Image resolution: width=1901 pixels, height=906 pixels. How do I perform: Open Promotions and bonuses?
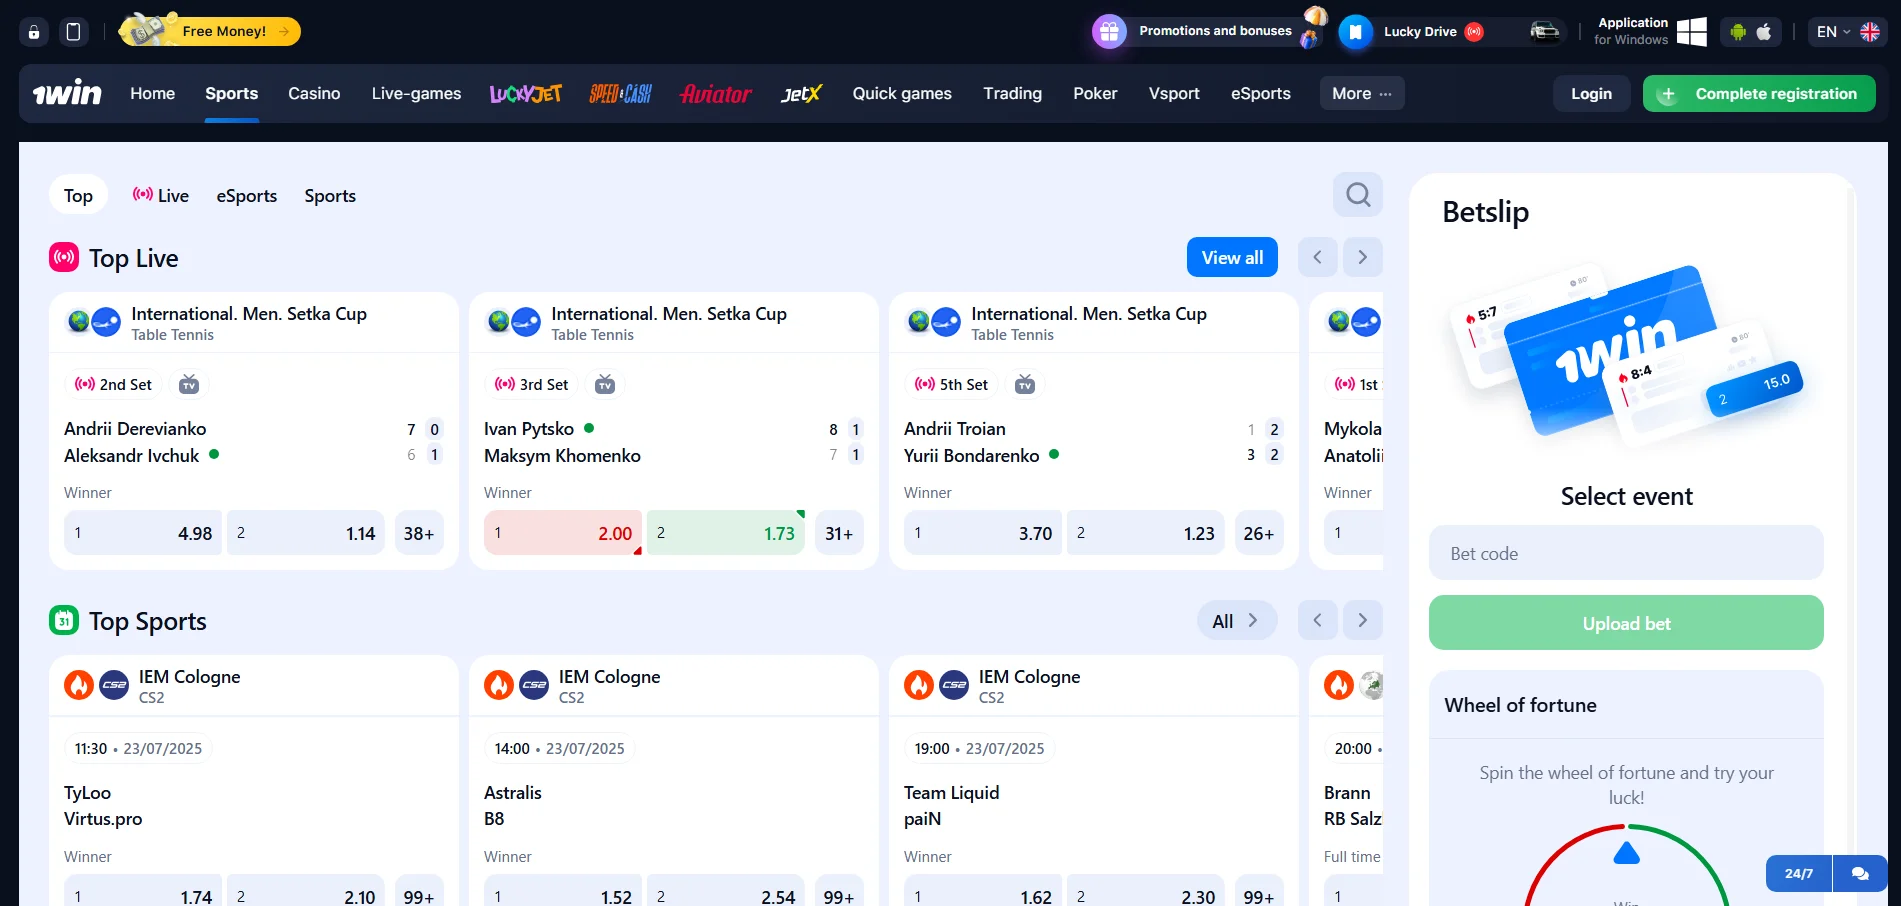1209,31
